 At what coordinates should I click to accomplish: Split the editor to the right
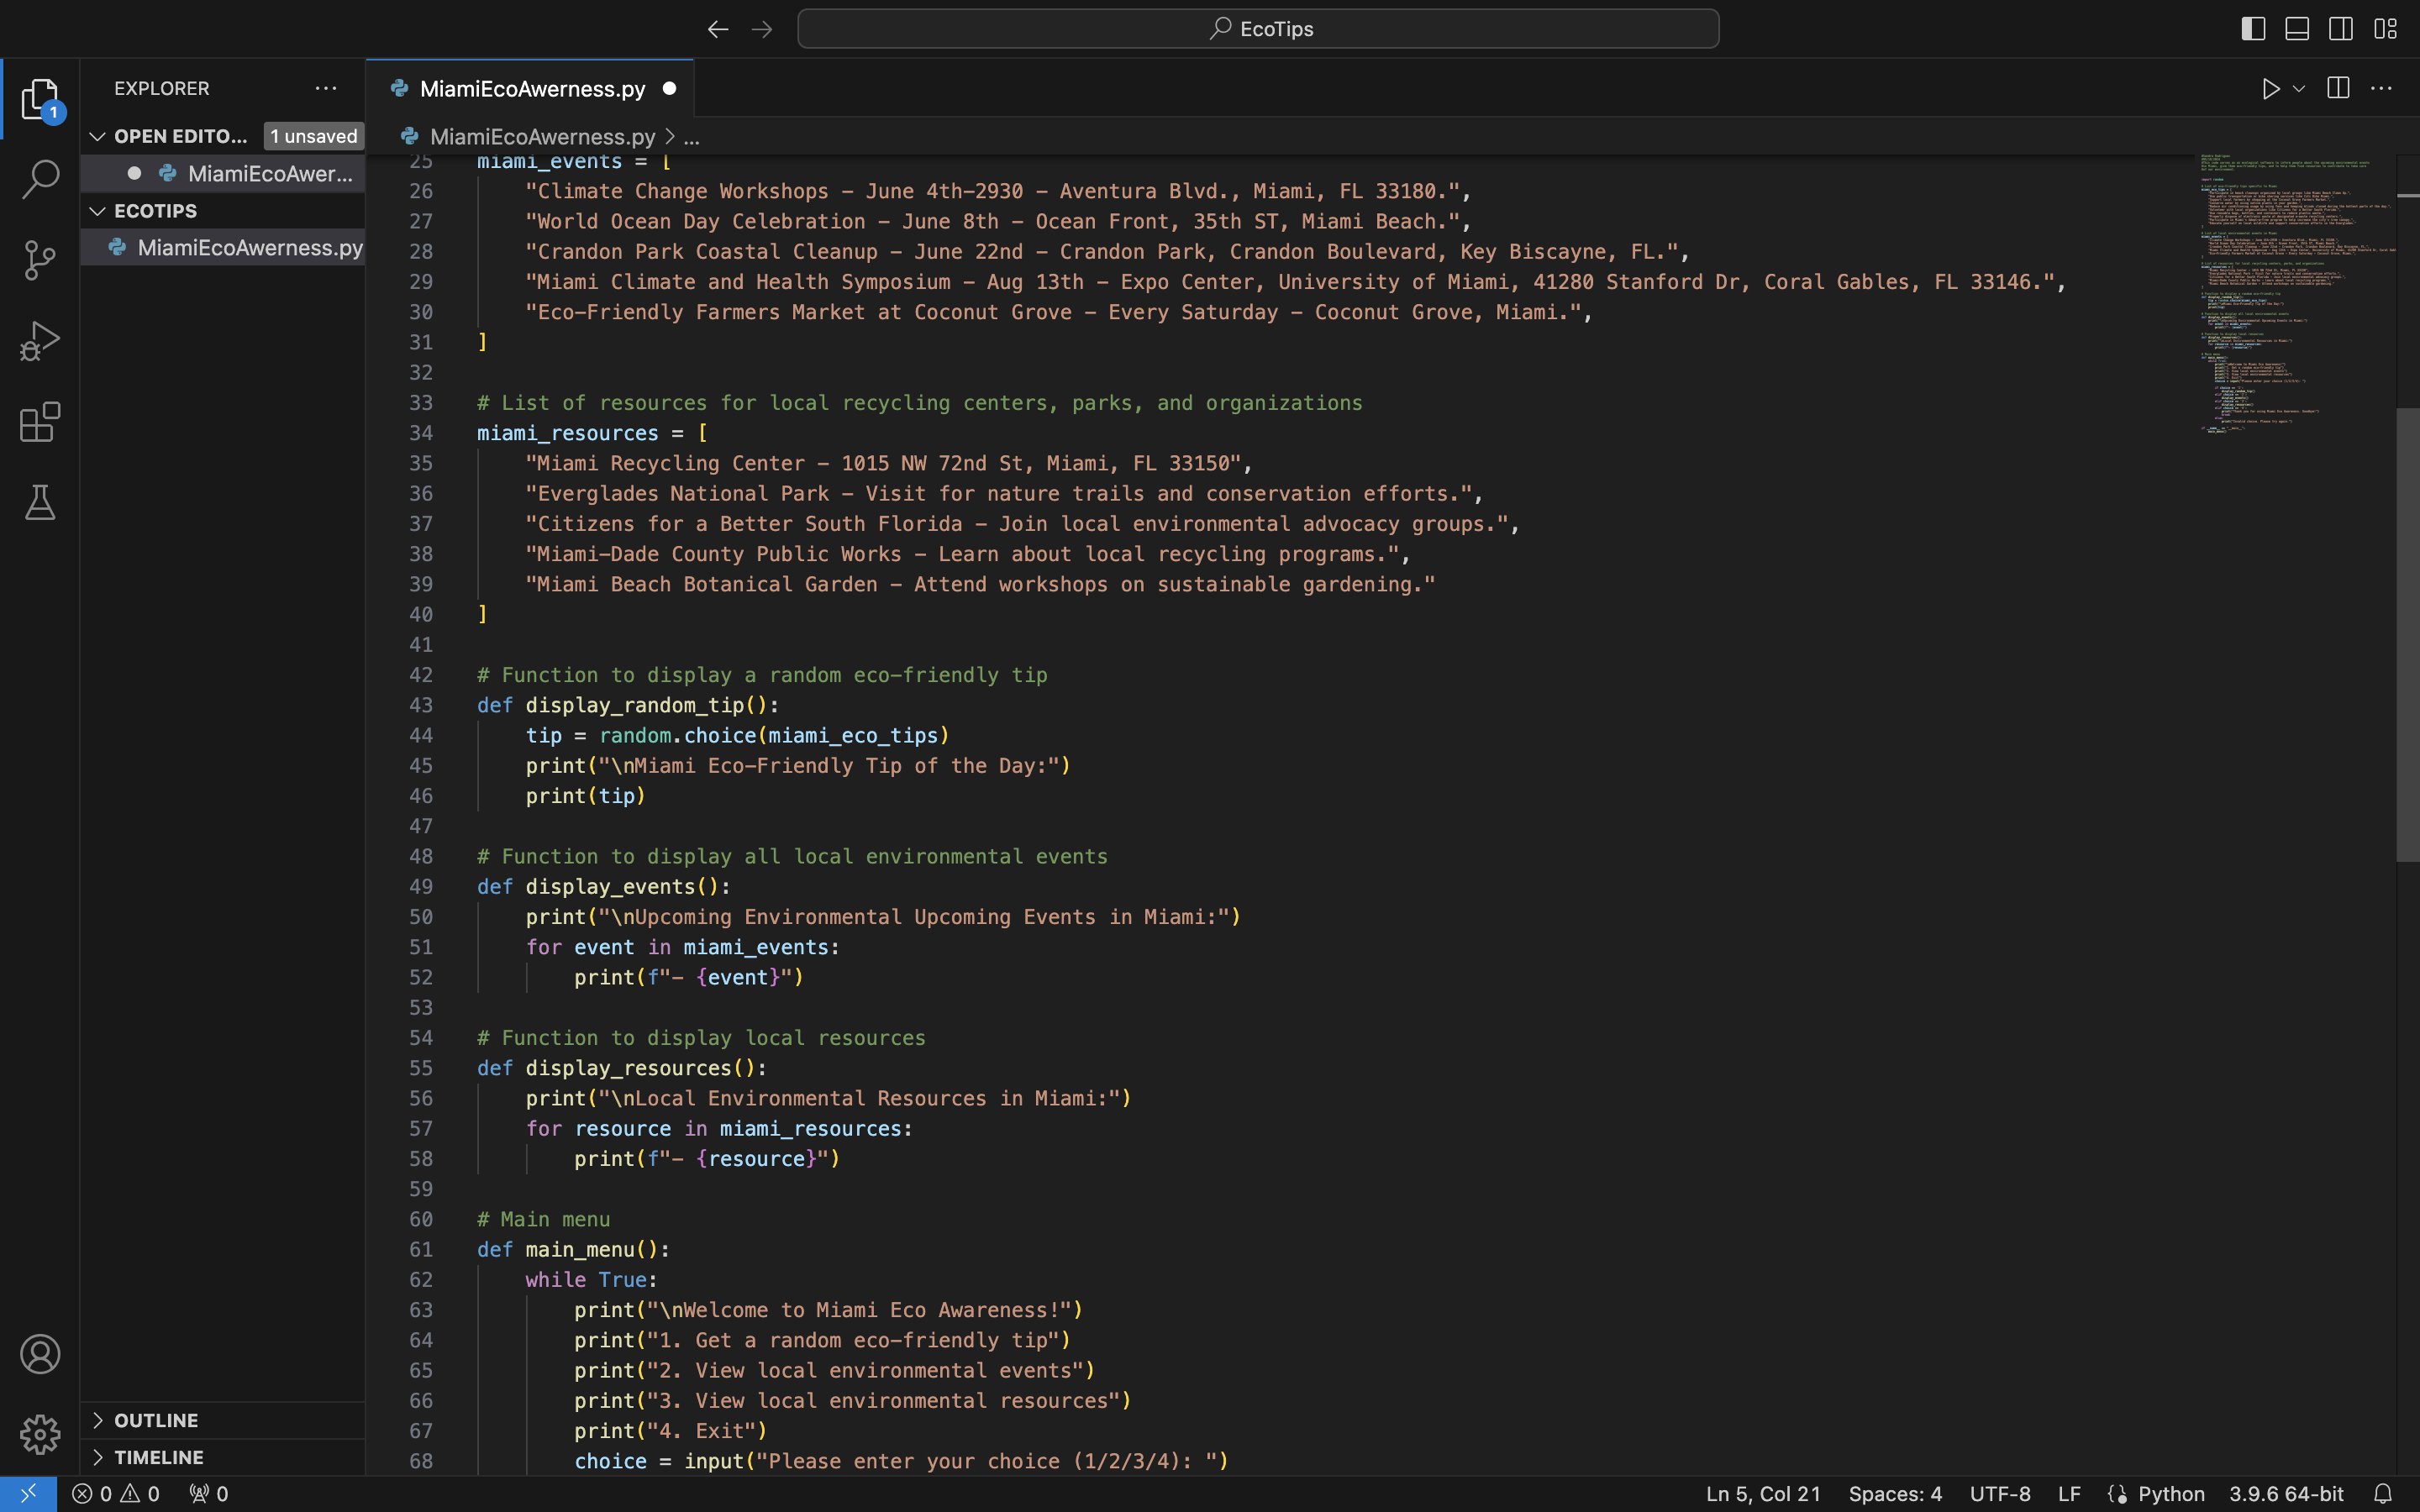[2338, 89]
